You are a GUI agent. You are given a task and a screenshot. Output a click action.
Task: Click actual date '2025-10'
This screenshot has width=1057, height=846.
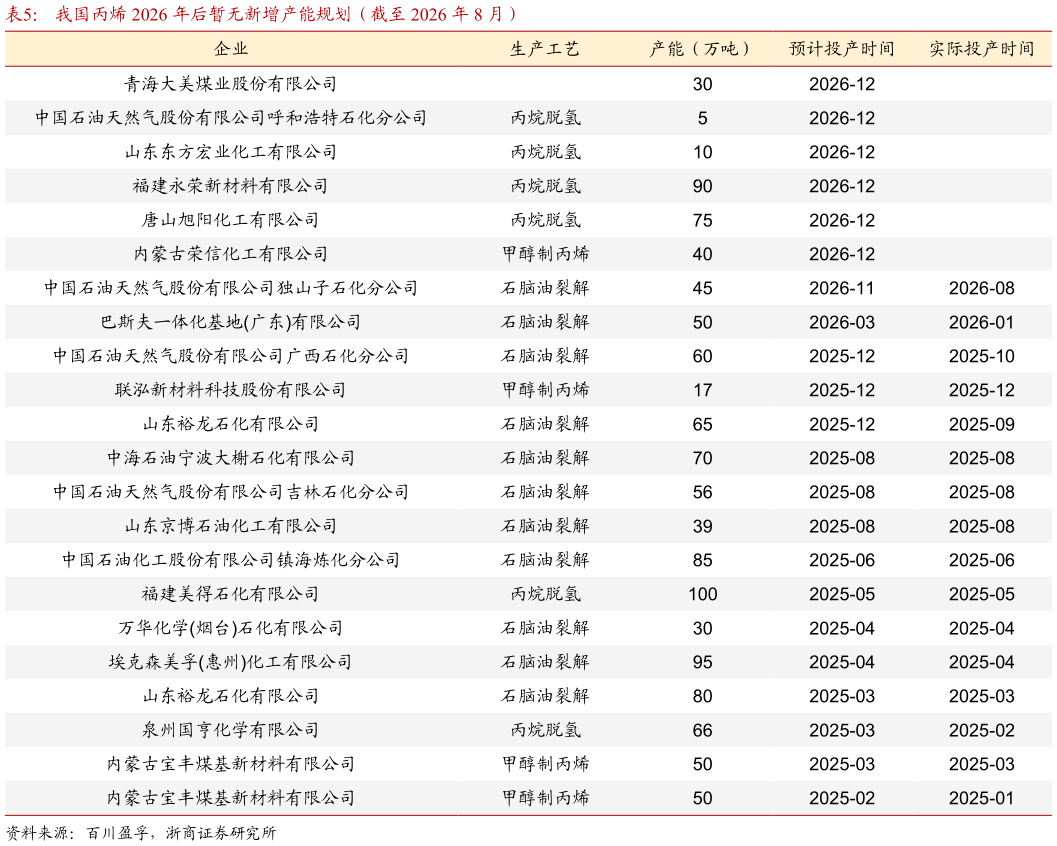(x=982, y=356)
